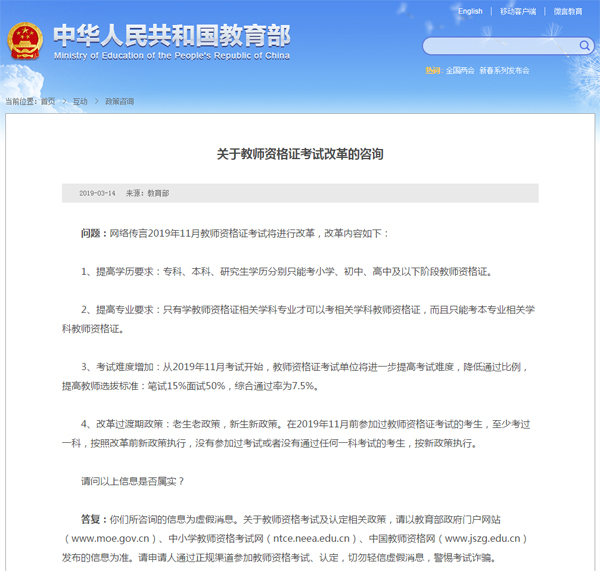Viewport: 600px width, 571px height.
Task: Click the 热词 hot words label
Action: [x=432, y=71]
